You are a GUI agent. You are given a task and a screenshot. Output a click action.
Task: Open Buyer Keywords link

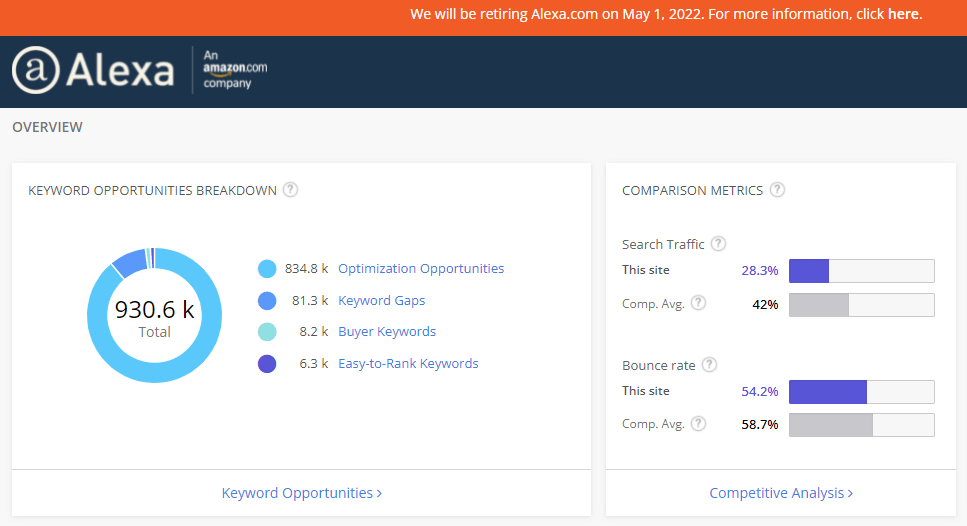pos(387,332)
